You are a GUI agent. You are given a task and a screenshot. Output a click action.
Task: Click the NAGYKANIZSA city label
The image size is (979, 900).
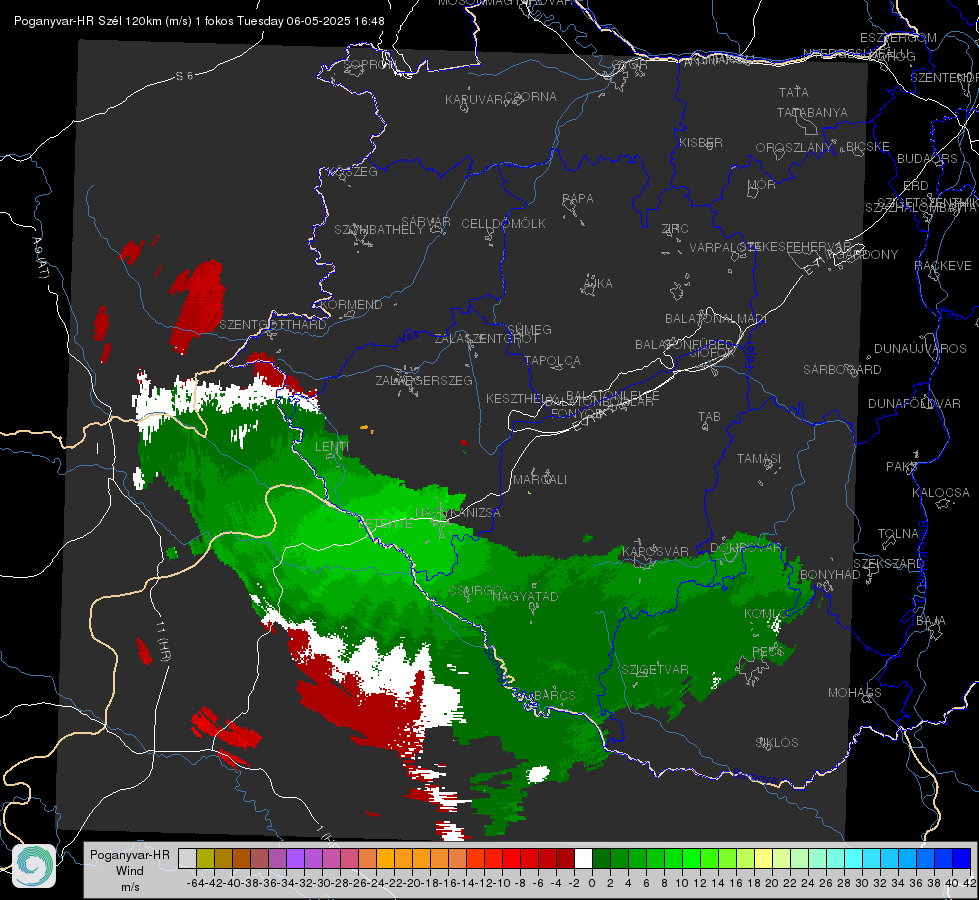pos(458,513)
